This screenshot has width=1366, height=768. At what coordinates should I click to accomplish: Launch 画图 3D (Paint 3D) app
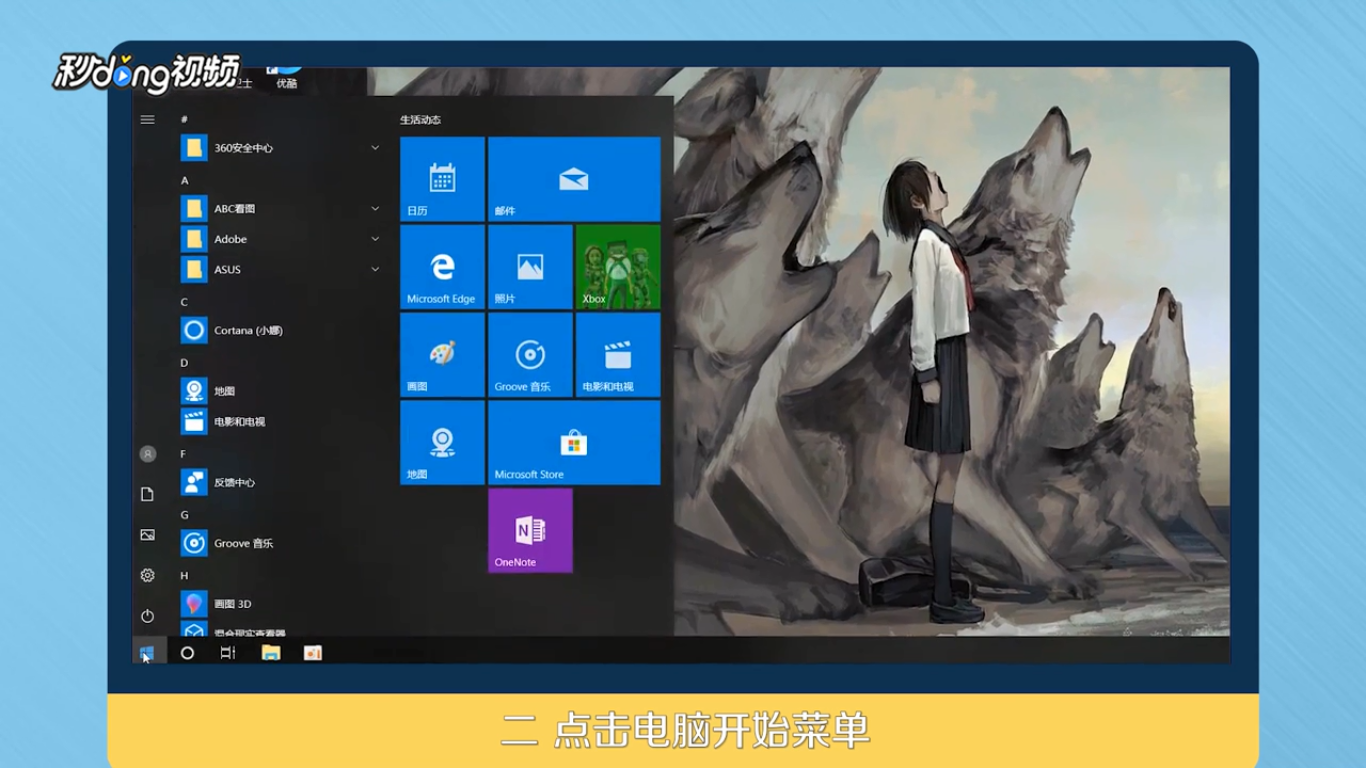point(281,604)
